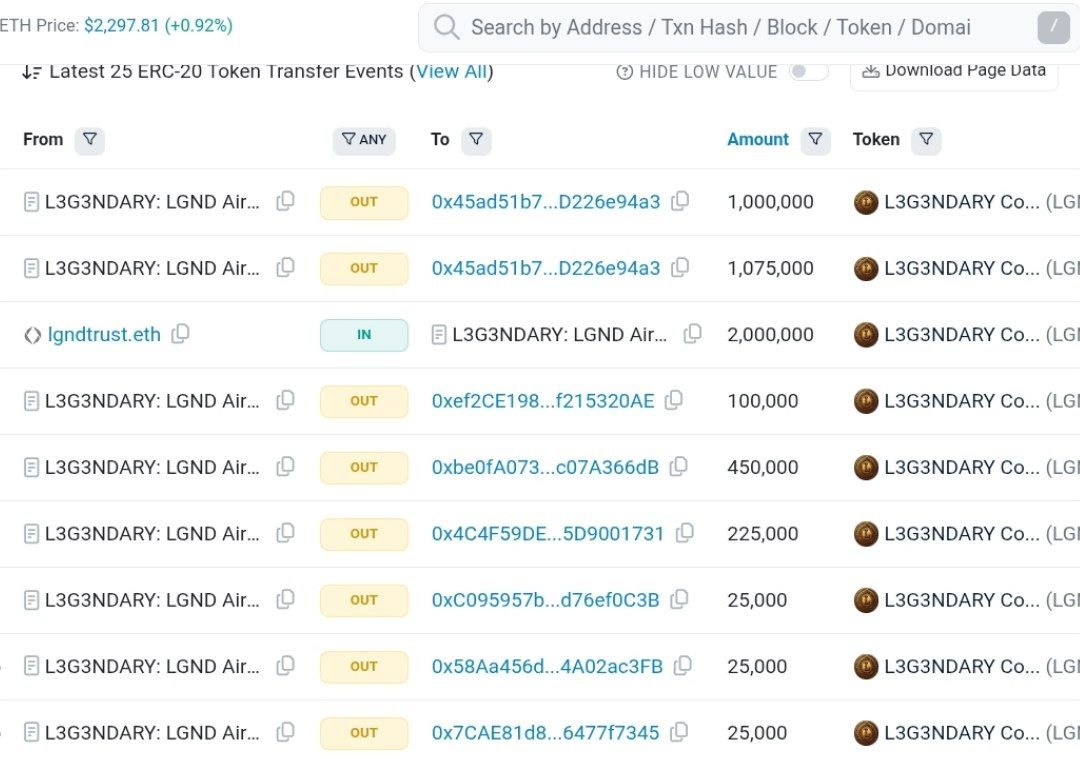Open 0x45ad51b7 address in 1,000,000 row
The image size is (1080, 759).
(x=546, y=202)
